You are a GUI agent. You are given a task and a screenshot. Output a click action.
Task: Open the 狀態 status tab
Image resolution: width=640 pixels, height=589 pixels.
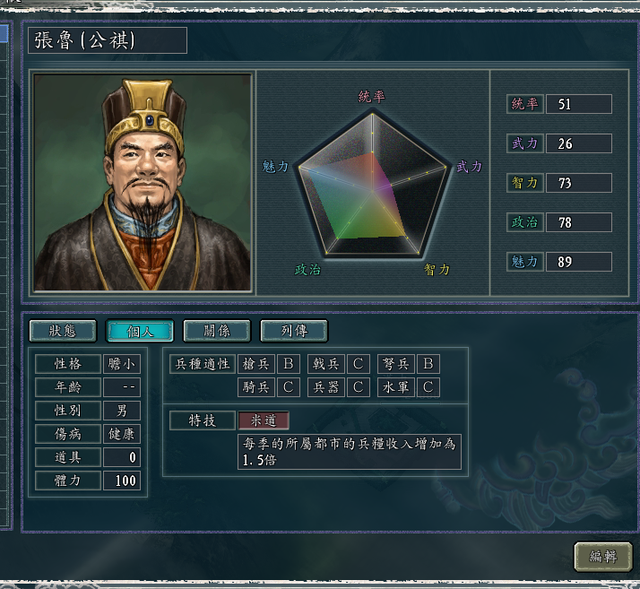click(63, 331)
